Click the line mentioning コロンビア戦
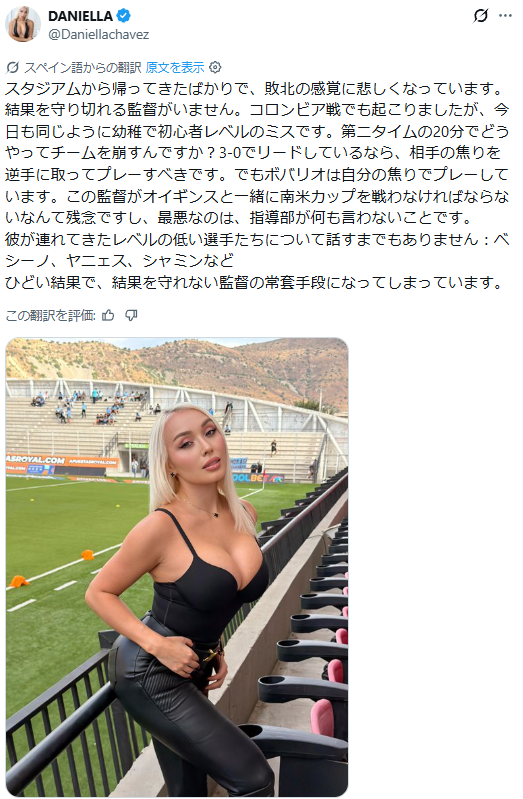This screenshot has height=799, width=523. (257, 110)
